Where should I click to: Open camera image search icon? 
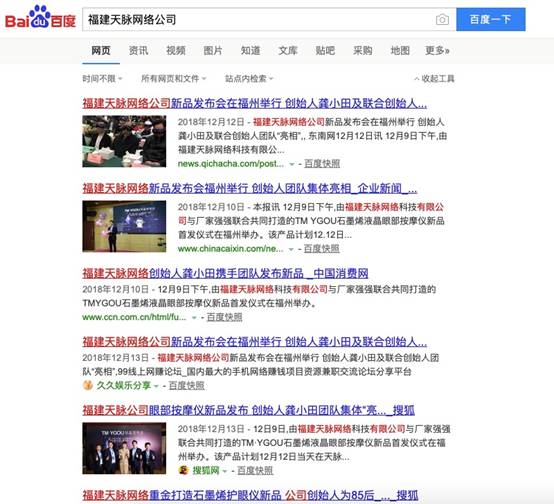(x=442, y=19)
